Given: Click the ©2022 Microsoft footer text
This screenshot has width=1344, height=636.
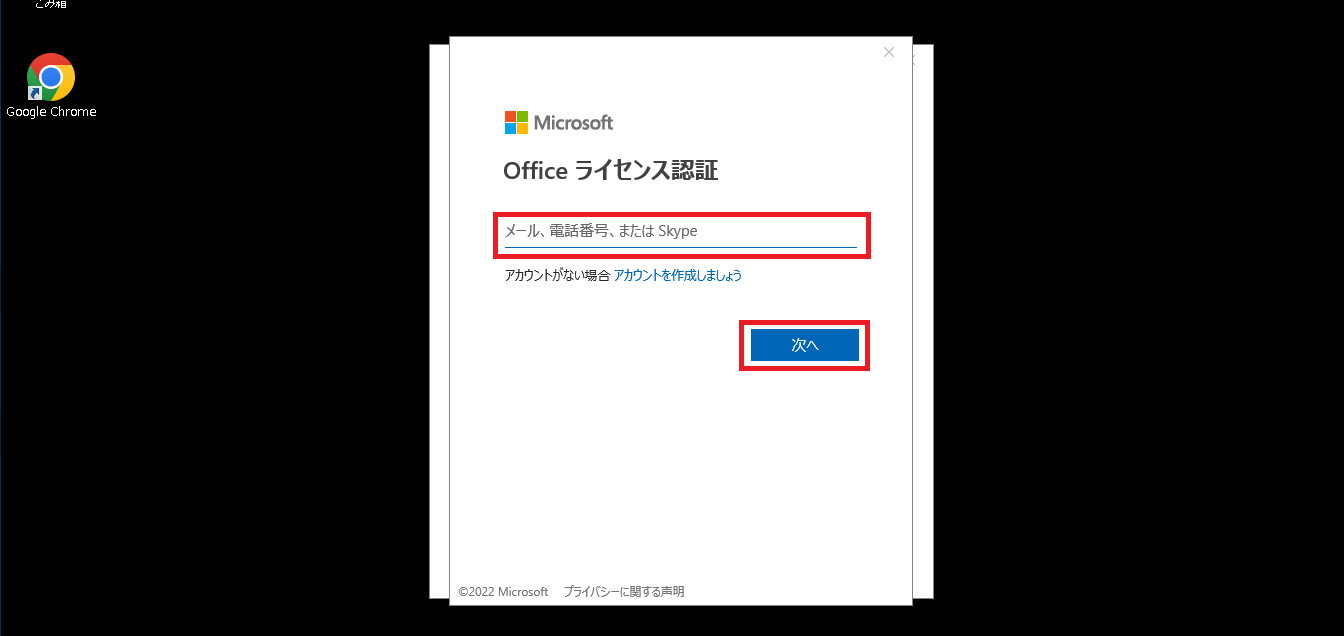Looking at the screenshot, I should [504, 592].
